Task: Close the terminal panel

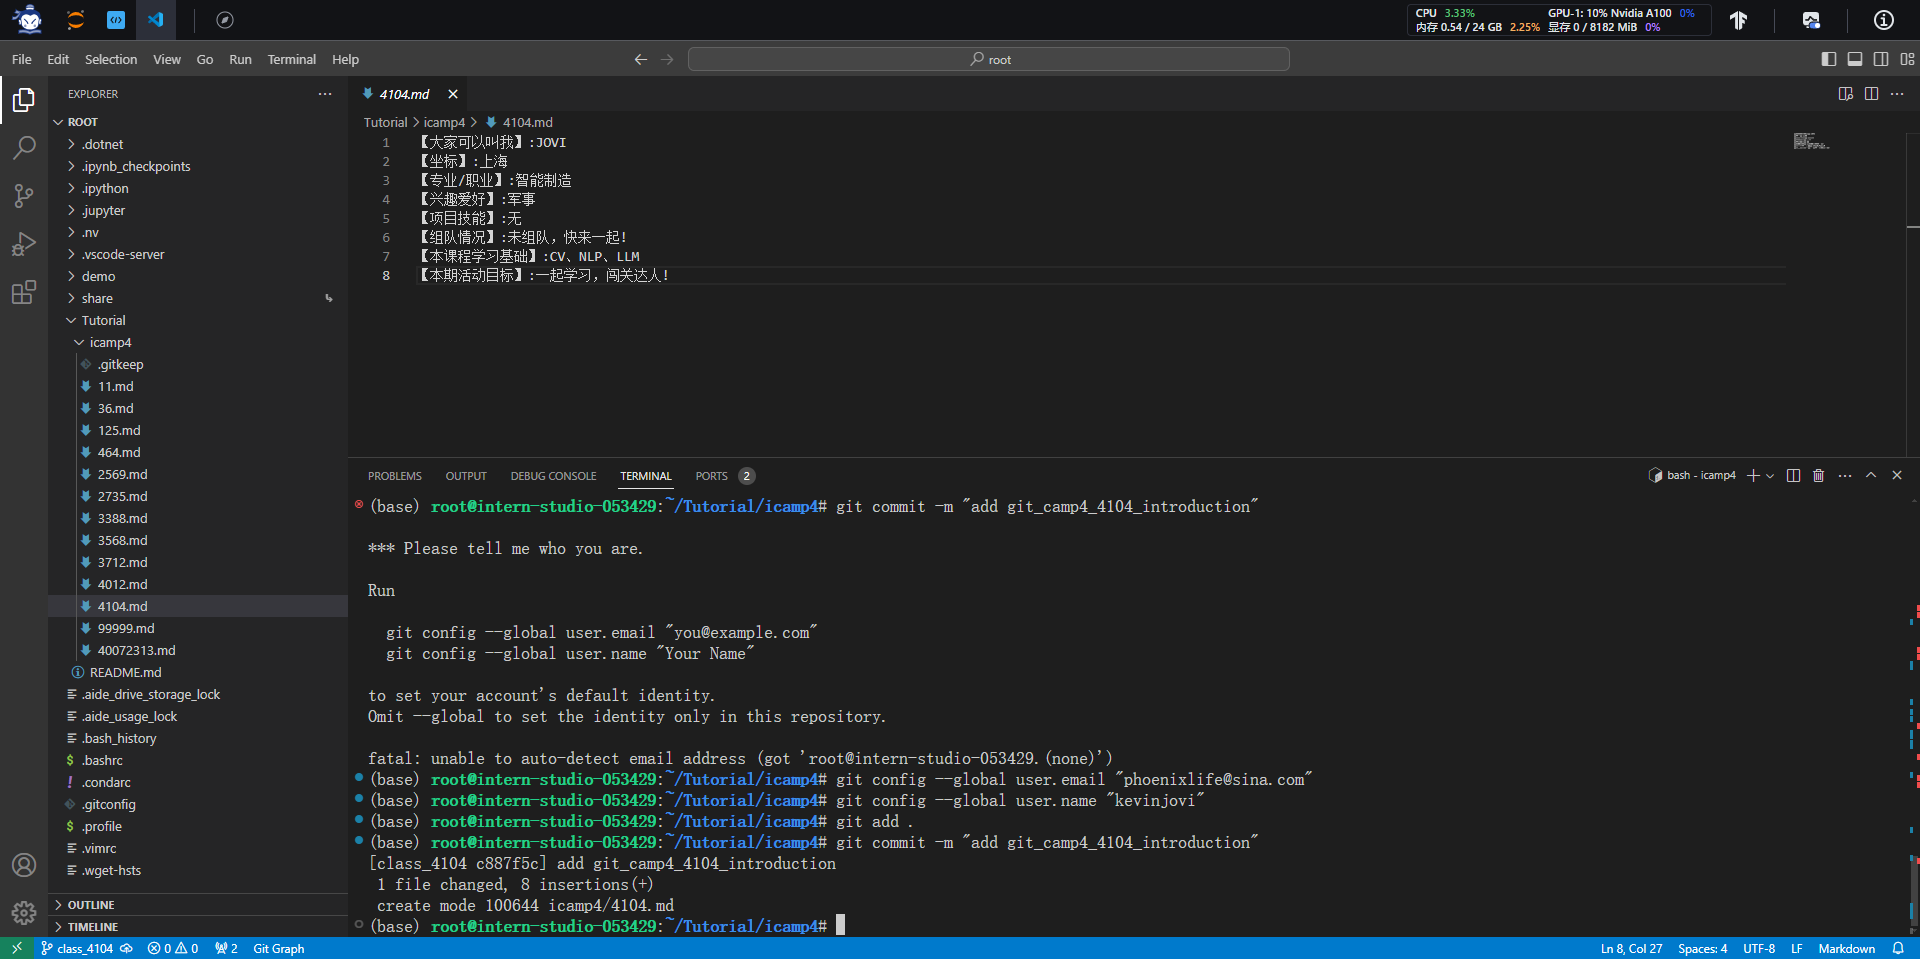Action: [1897, 476]
